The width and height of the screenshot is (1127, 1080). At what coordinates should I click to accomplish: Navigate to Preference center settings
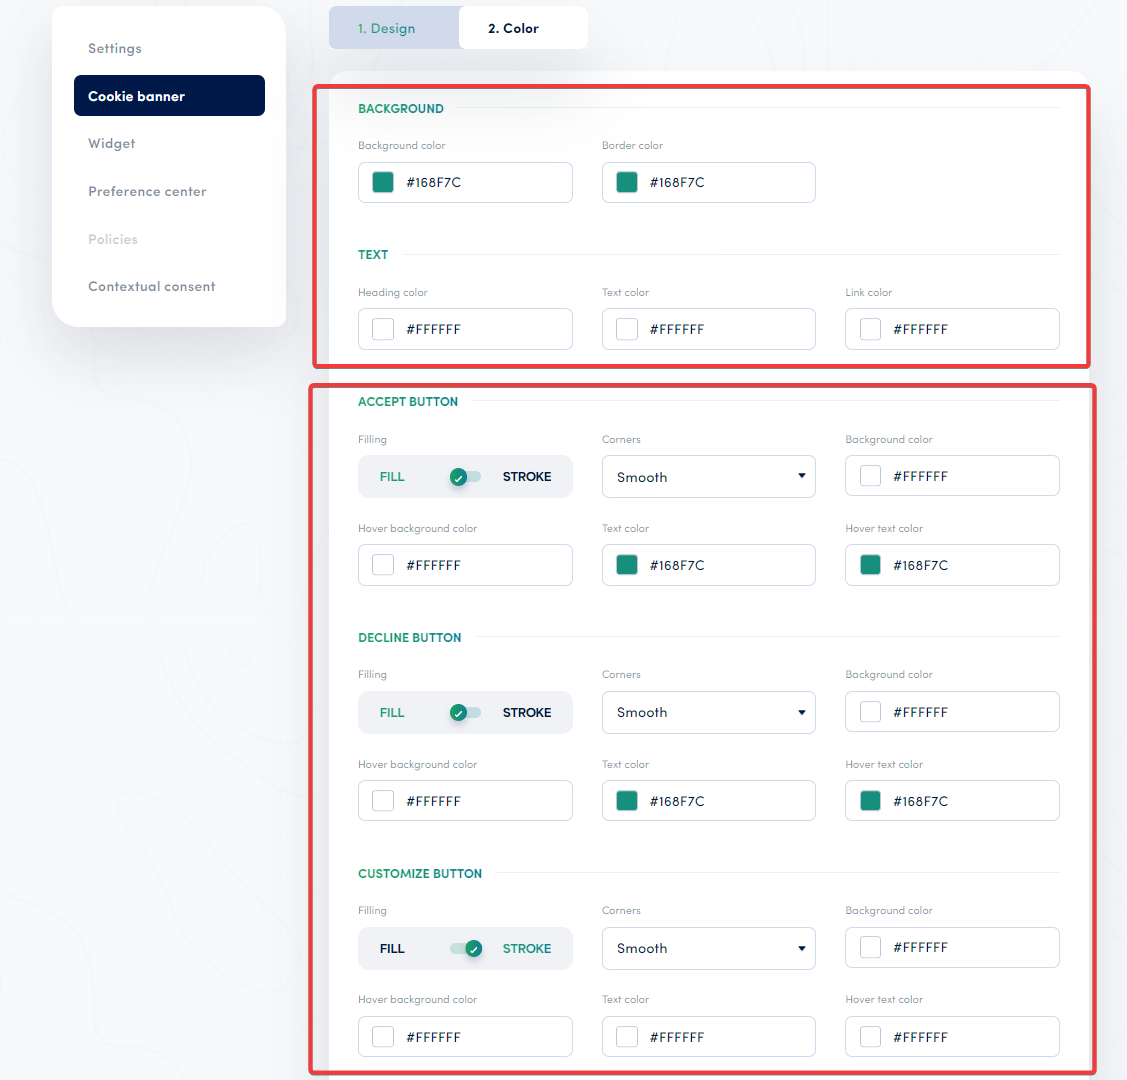click(147, 191)
